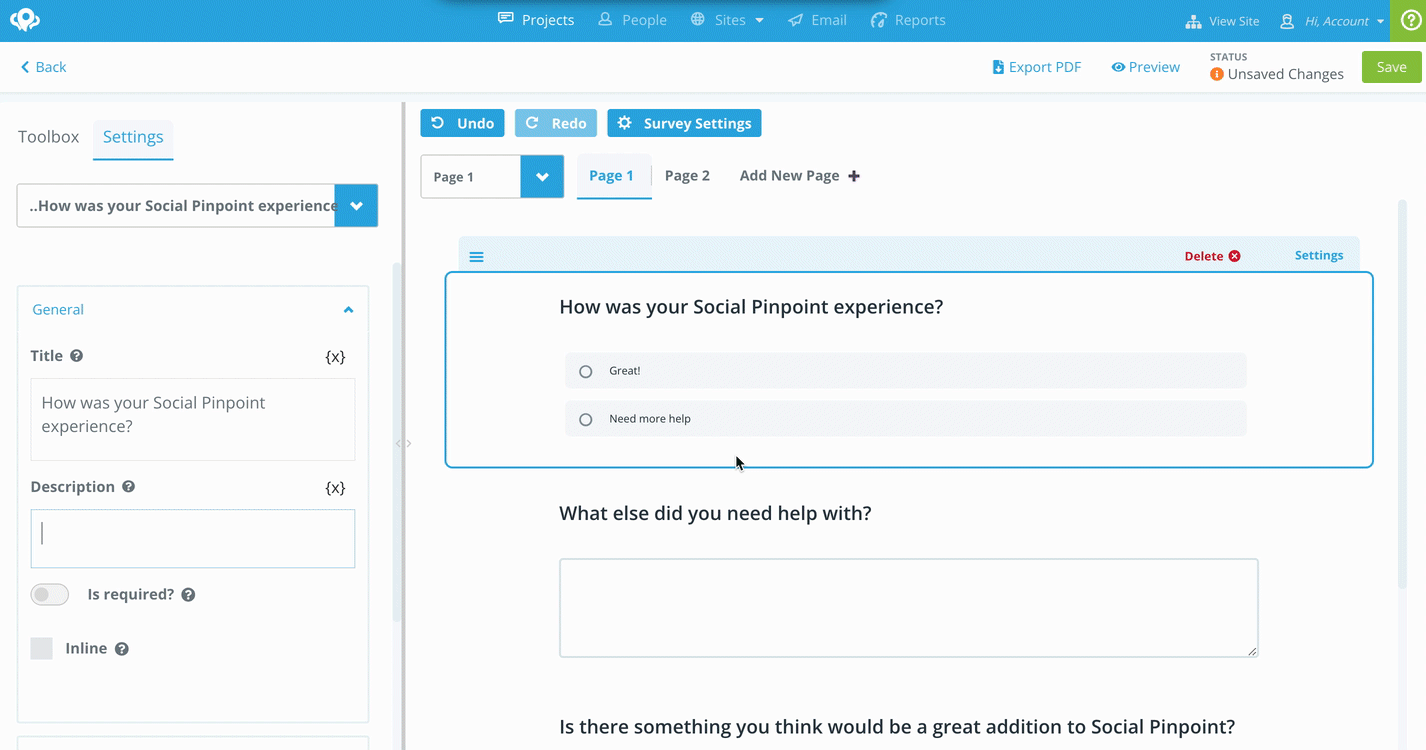Collapse the General settings section
Screen dimensions: 1426x750
click(x=348, y=310)
